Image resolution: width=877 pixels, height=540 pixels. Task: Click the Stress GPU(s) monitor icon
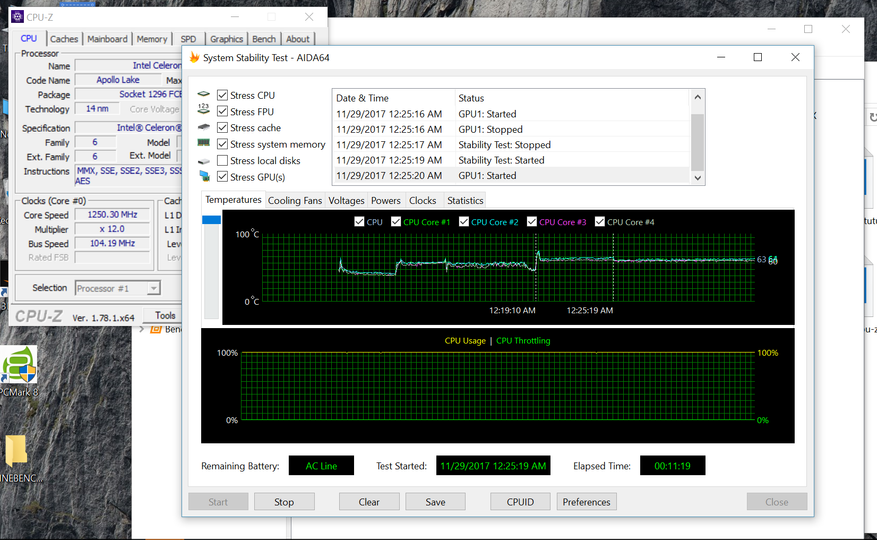coord(204,176)
